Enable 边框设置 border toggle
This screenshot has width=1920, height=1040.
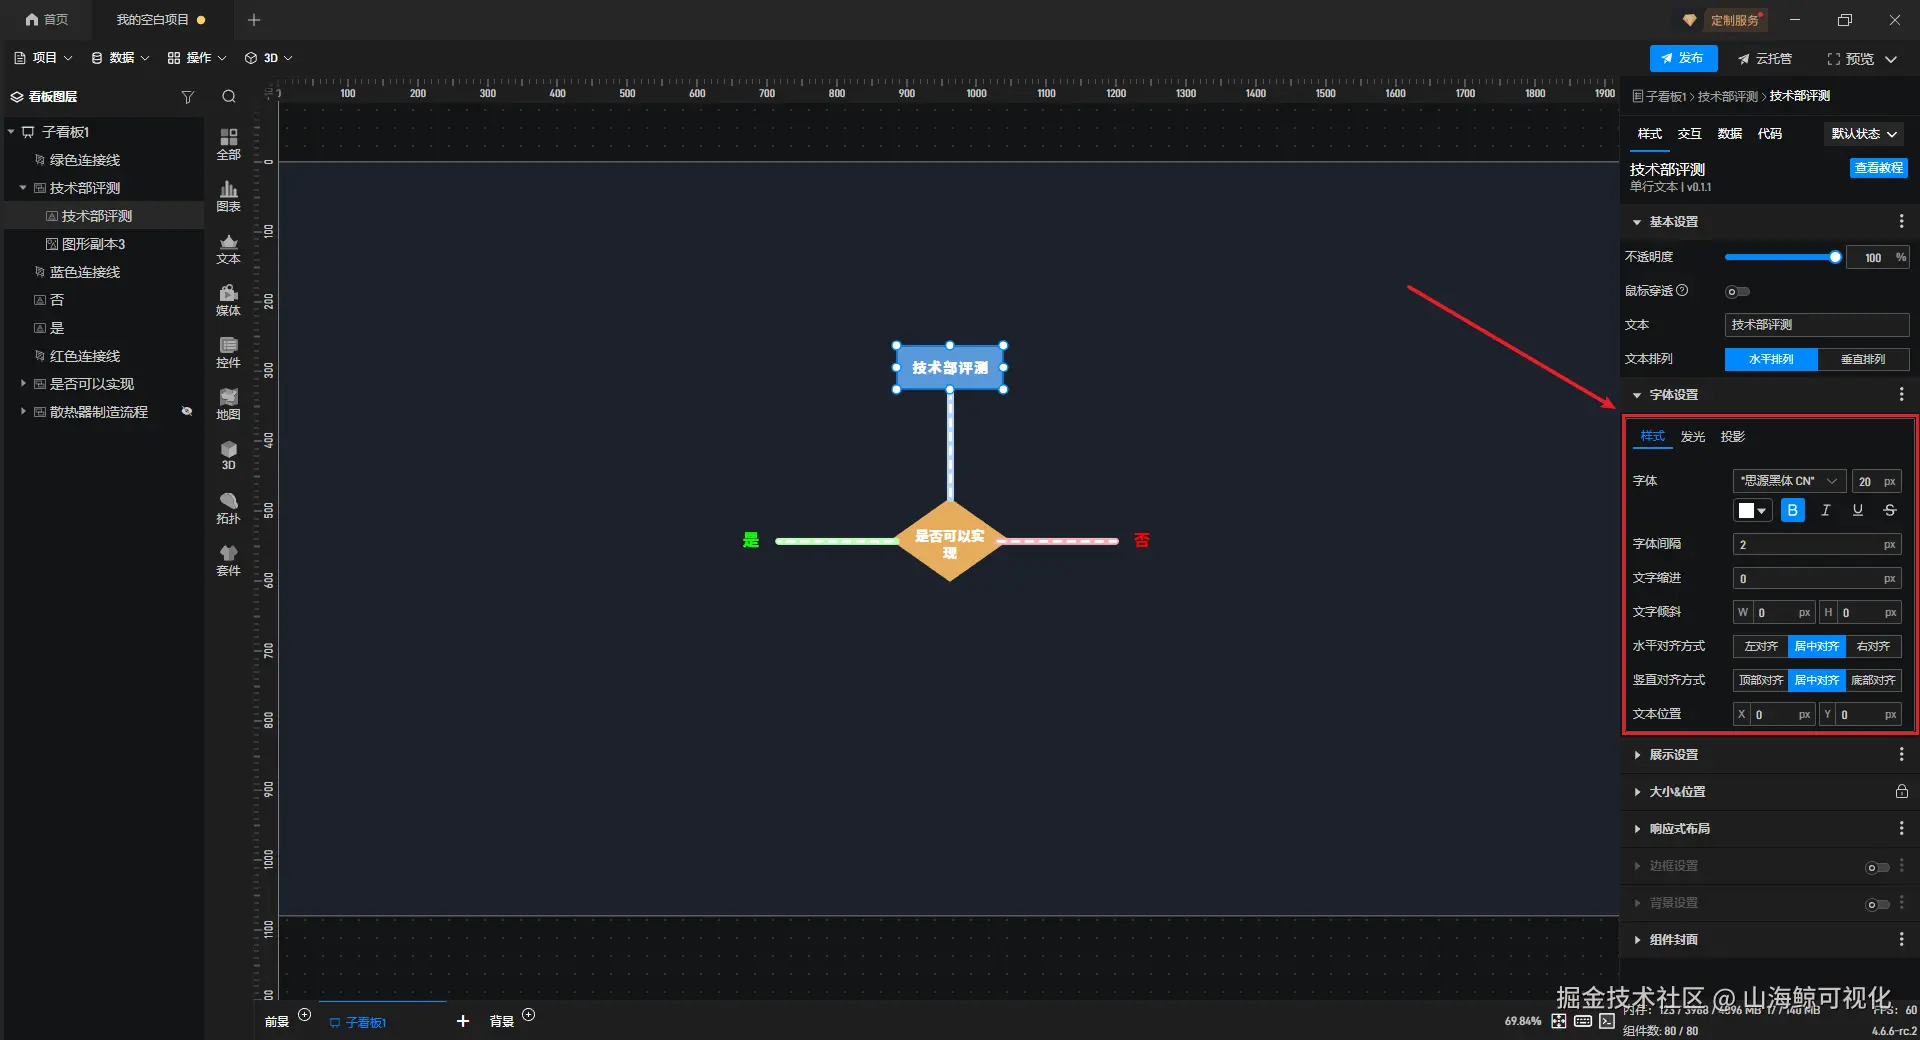[1877, 867]
